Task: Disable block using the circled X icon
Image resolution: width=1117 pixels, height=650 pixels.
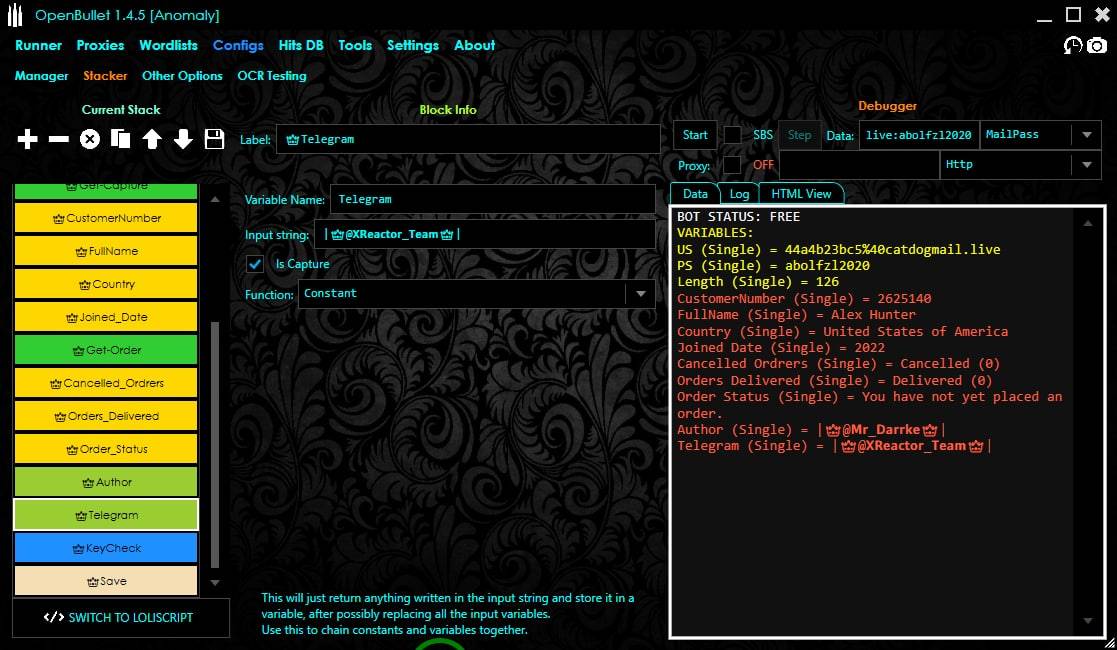Action: click(x=90, y=139)
